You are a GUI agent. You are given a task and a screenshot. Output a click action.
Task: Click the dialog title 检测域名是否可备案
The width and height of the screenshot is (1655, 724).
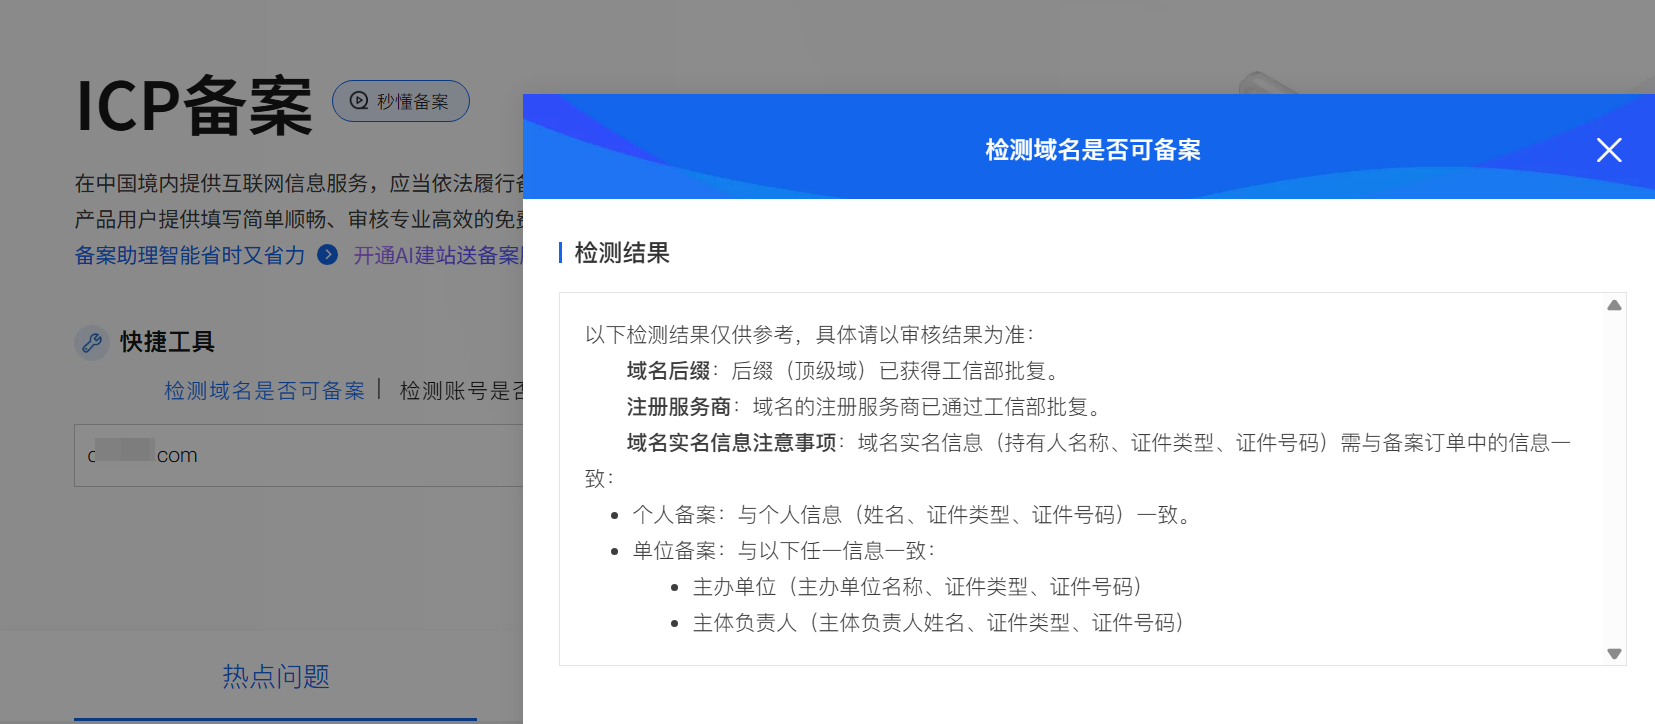[1093, 150]
